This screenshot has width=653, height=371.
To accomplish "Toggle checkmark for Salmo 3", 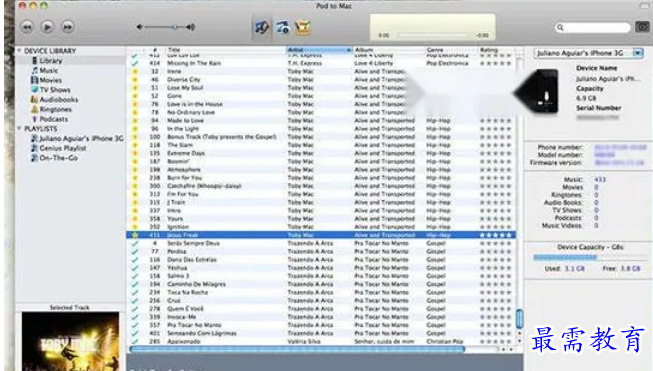I will (x=135, y=276).
